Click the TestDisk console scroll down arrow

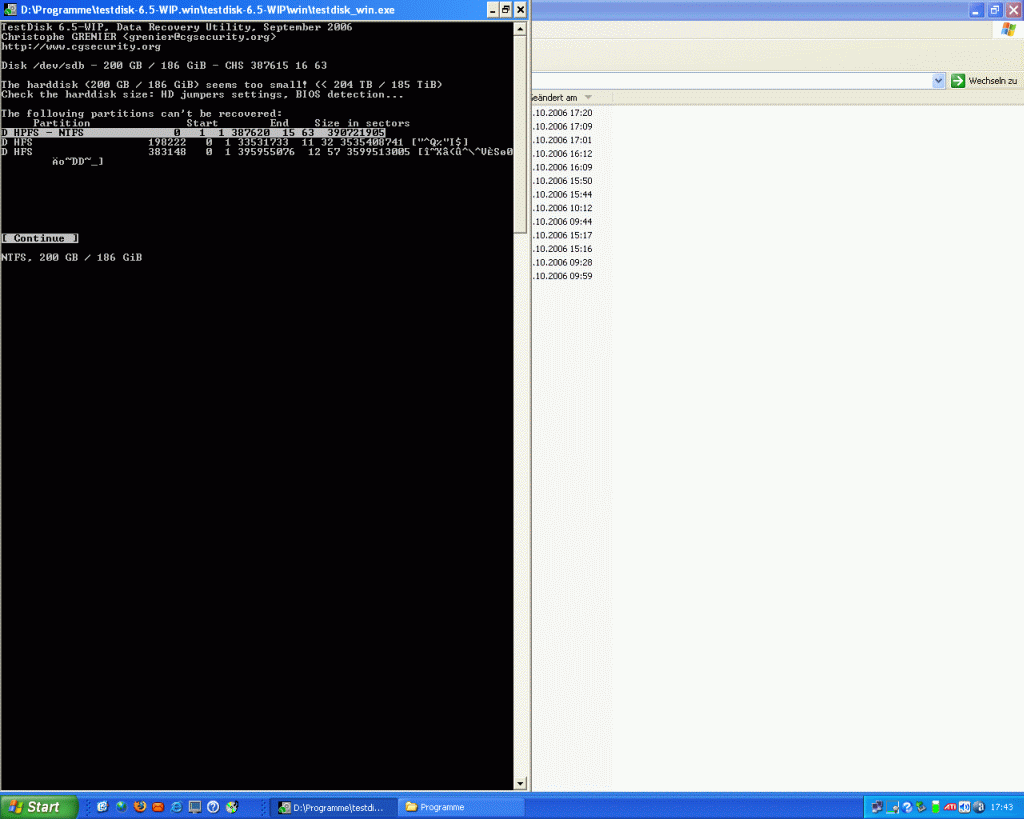click(x=520, y=783)
